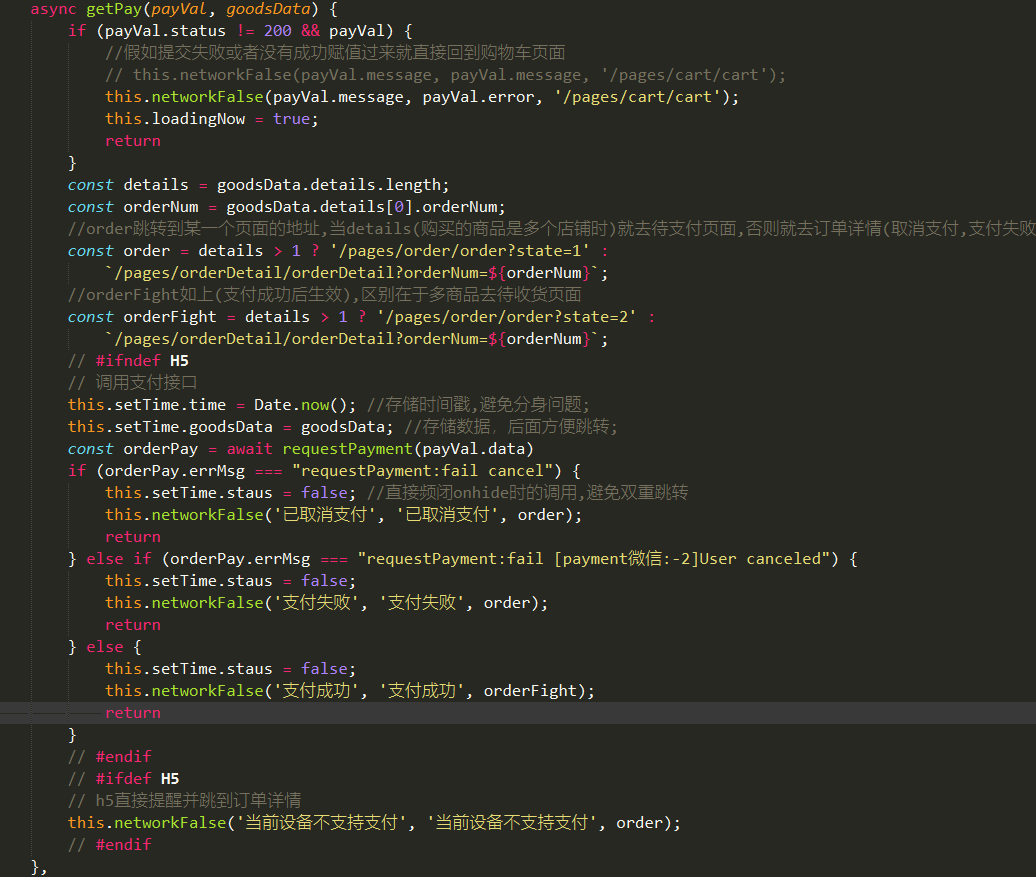Click the commented-out this.networkFalse line
1036x877 pixels.
tap(445, 75)
